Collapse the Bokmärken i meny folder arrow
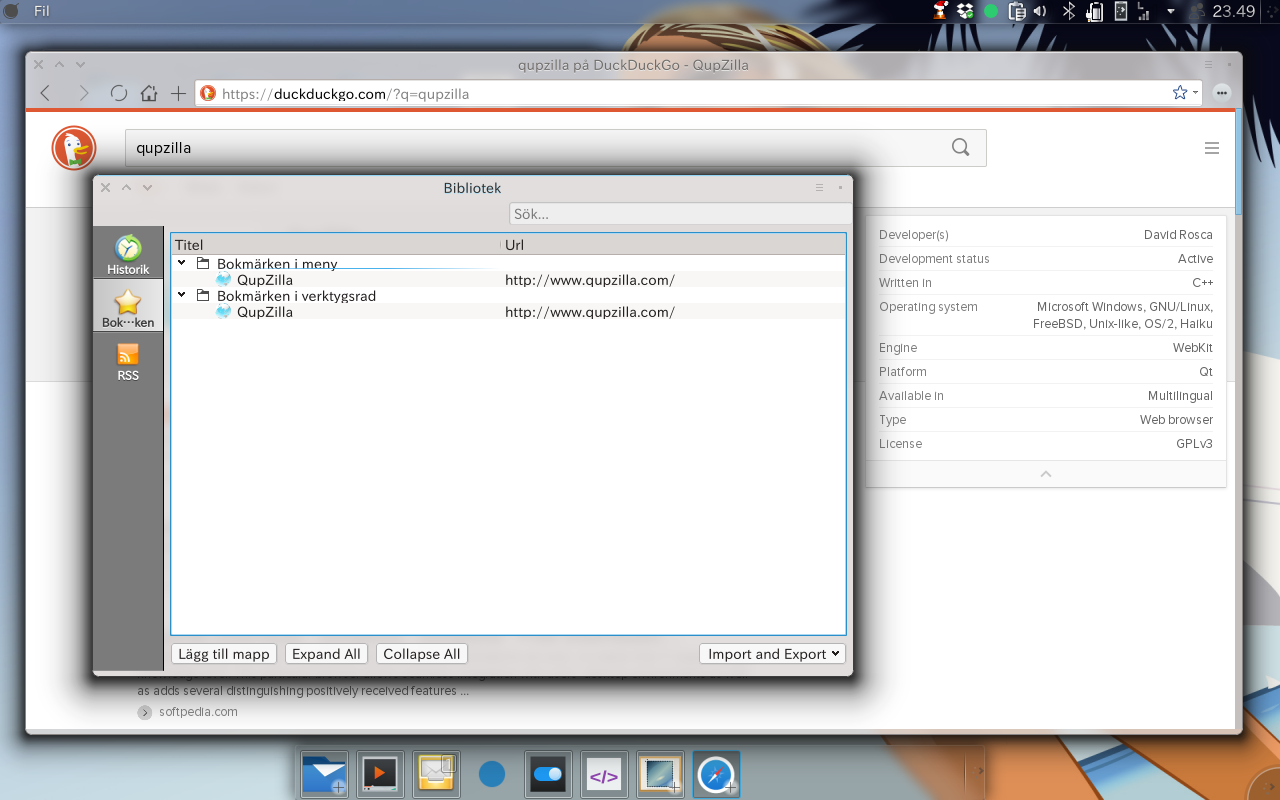1280x800 pixels. coord(182,263)
